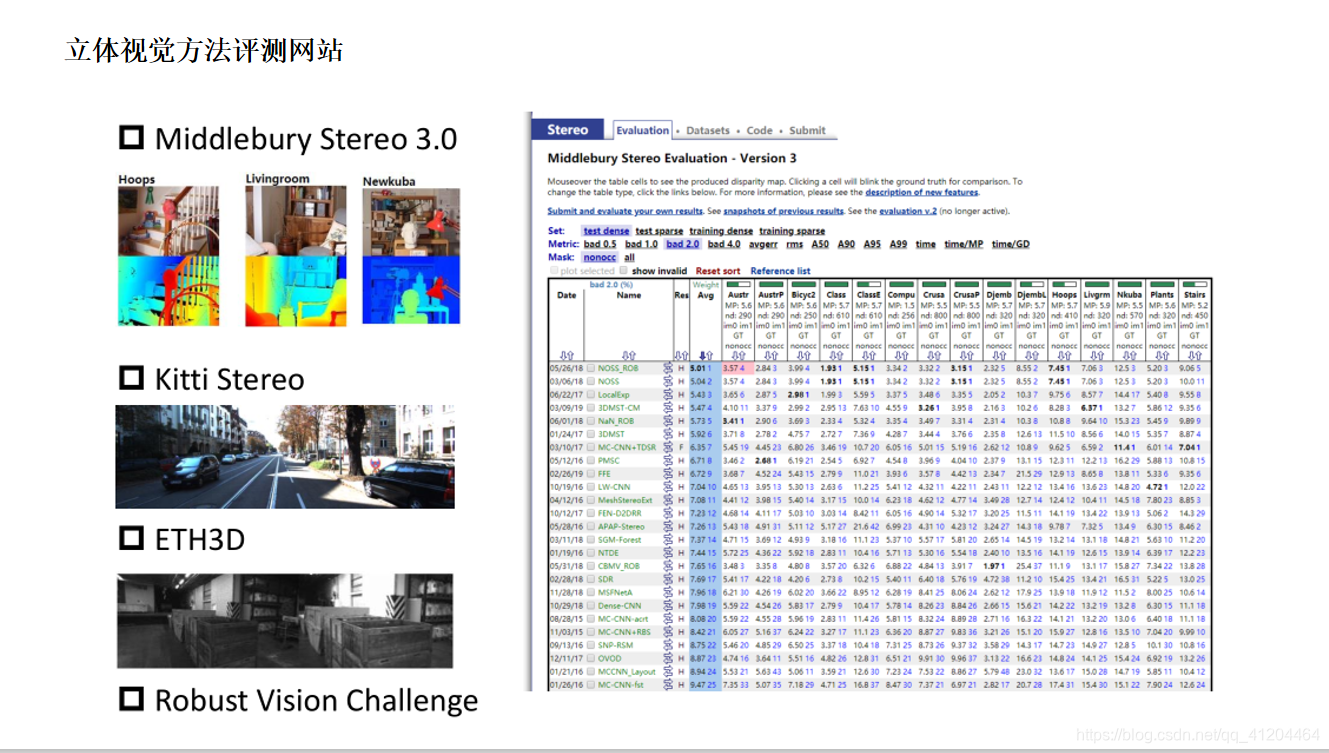The image size is (1329, 753).
Task: Tick the APAP-Stereo row checkbox
Action: (x=591, y=526)
